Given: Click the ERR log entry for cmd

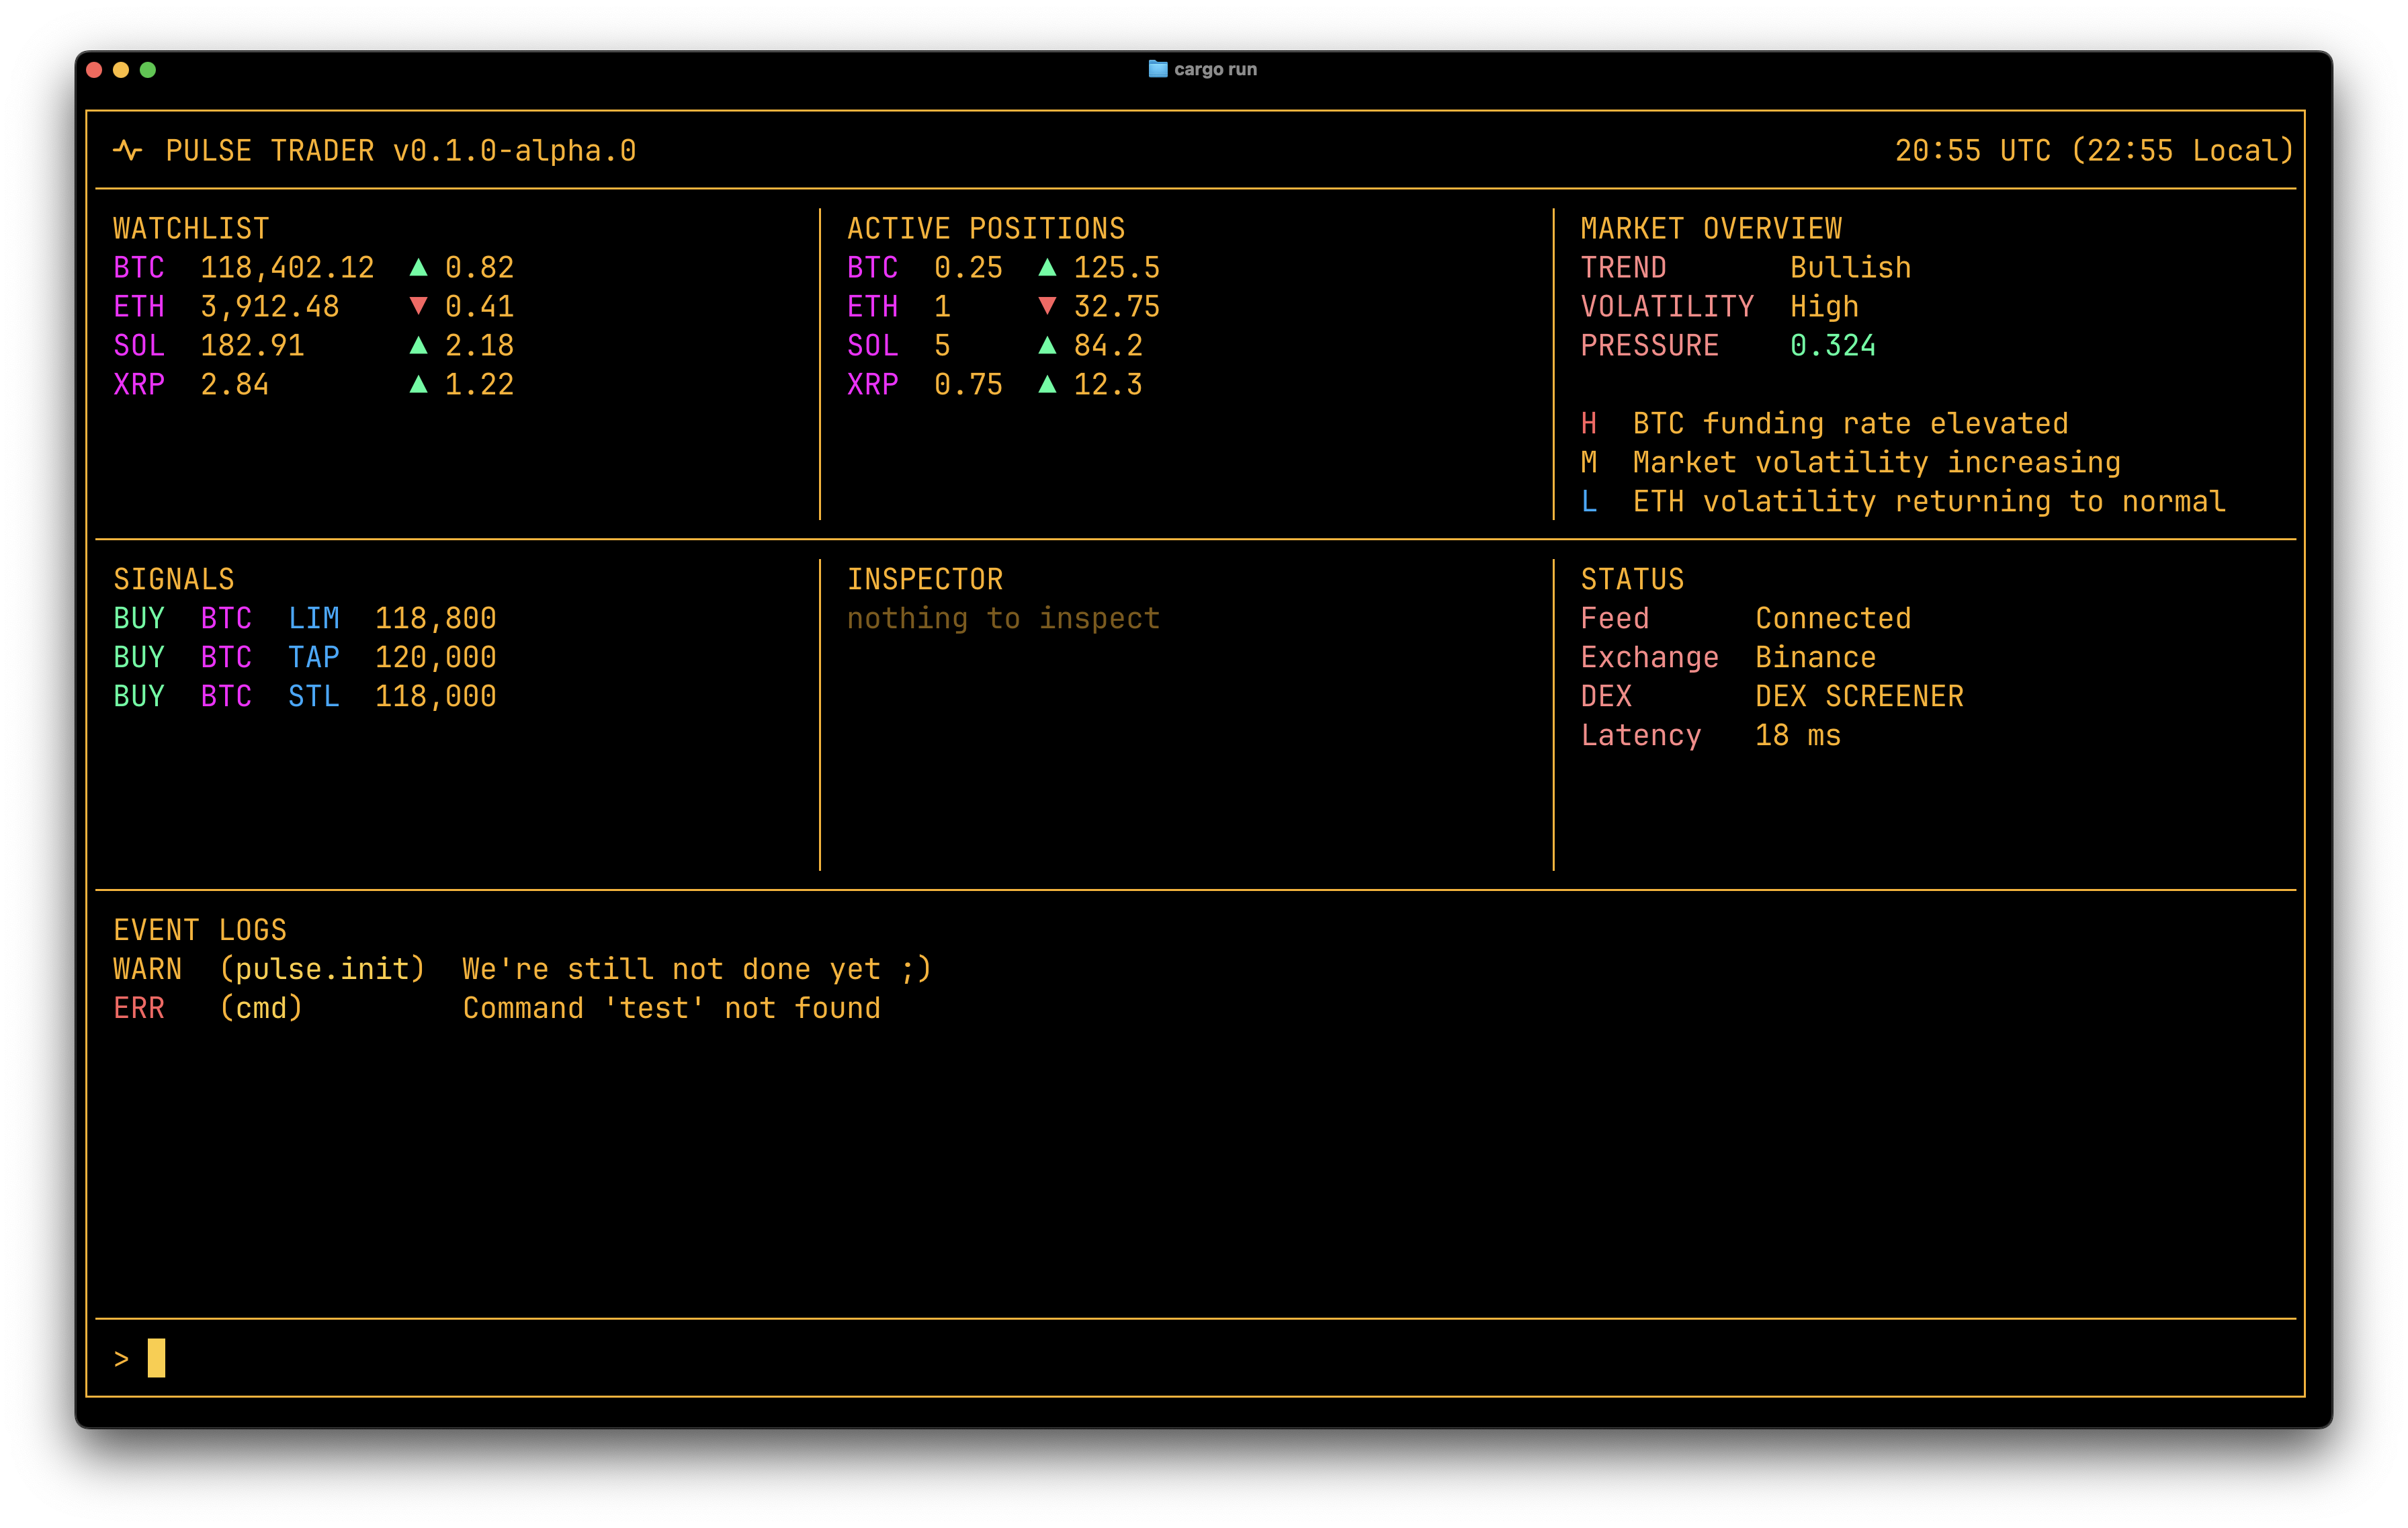Looking at the screenshot, I should click(497, 1009).
